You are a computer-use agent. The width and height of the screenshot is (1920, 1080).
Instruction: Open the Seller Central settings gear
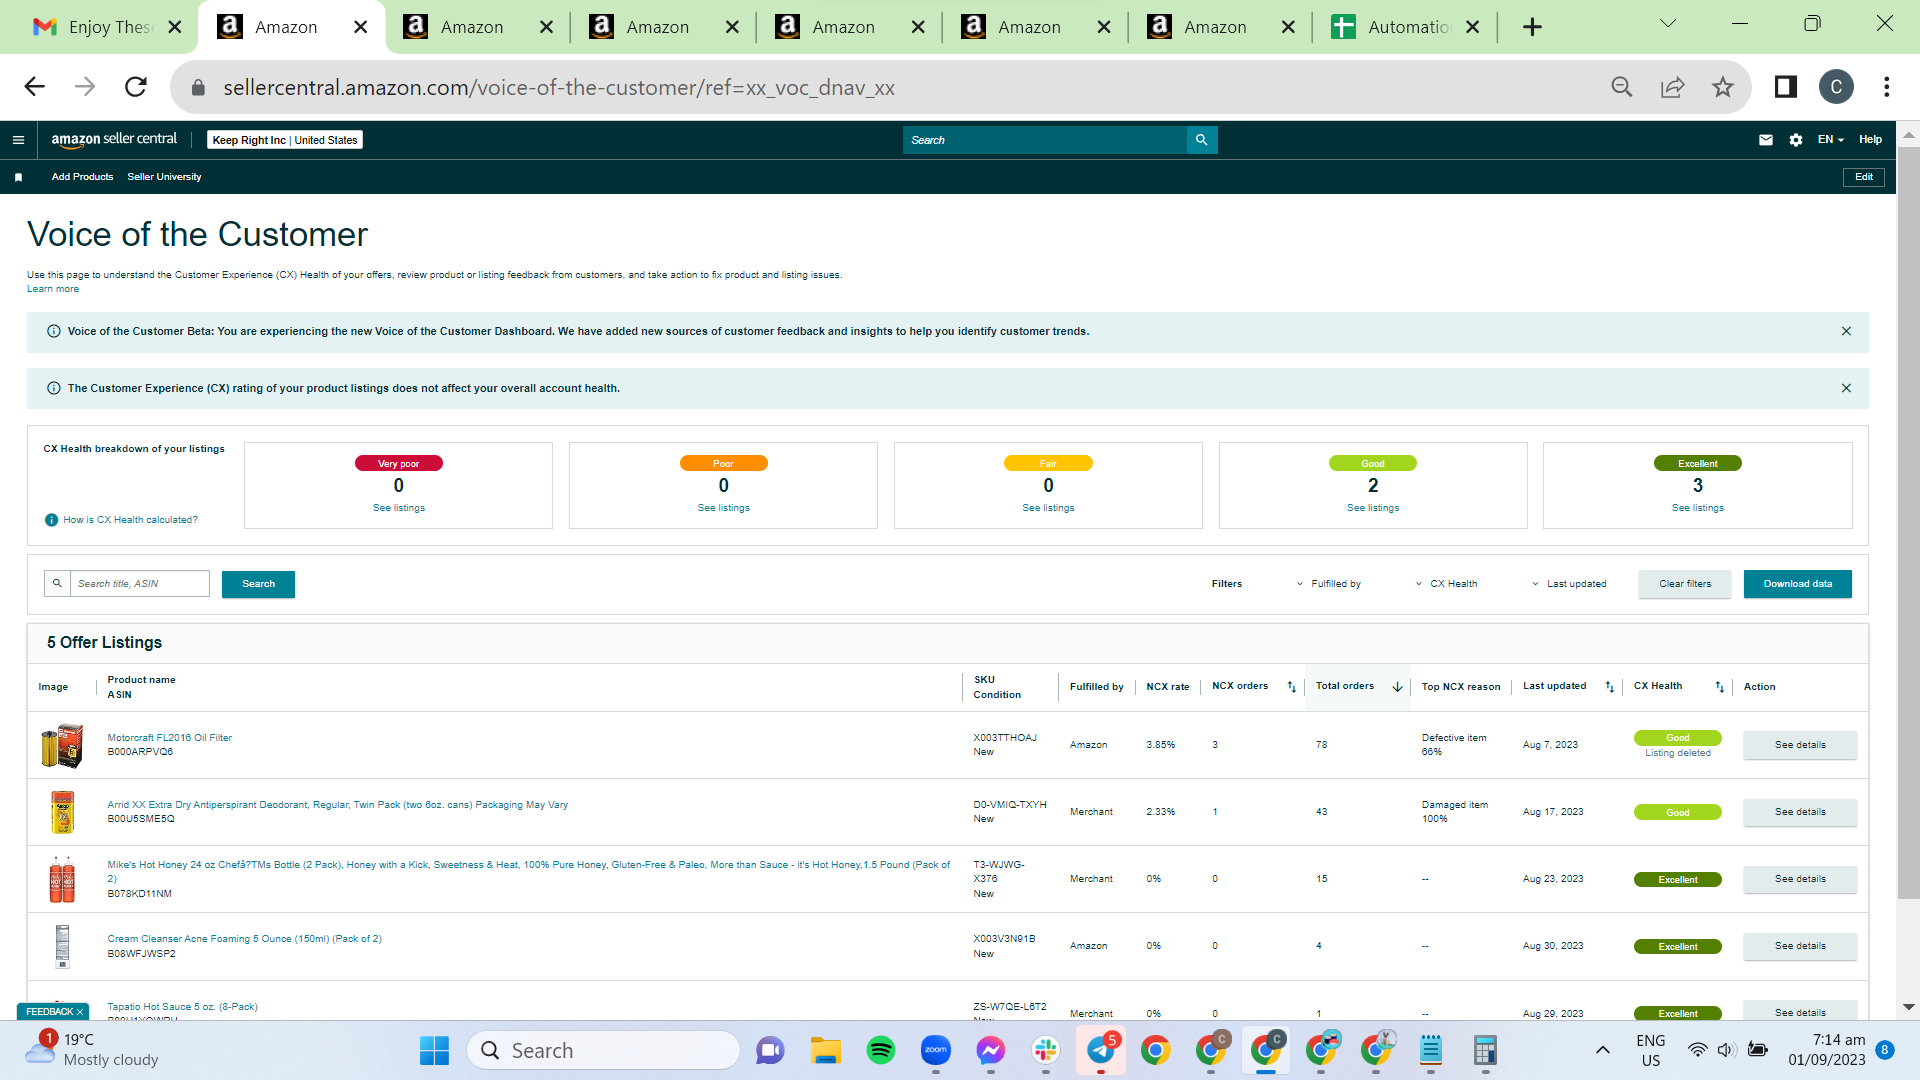pyautogui.click(x=1796, y=140)
